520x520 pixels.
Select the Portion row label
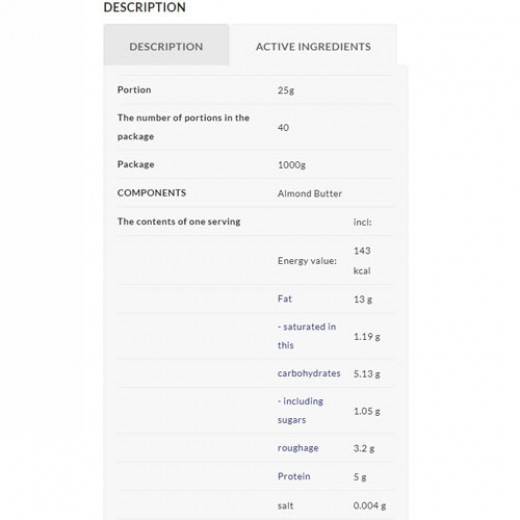tap(134, 90)
